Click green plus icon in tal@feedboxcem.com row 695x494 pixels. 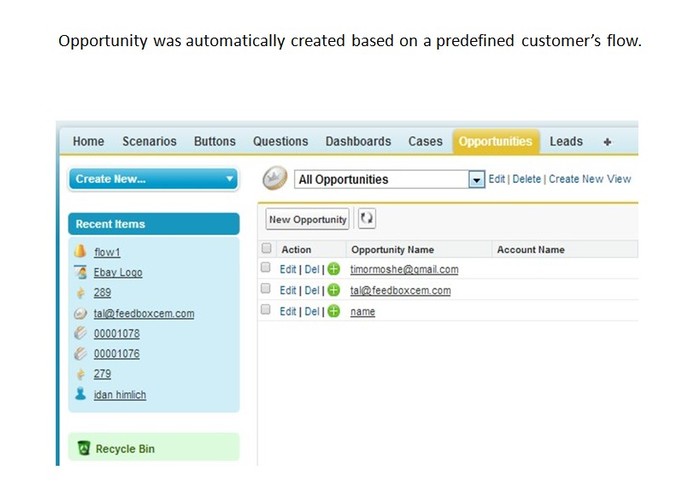coord(334,290)
